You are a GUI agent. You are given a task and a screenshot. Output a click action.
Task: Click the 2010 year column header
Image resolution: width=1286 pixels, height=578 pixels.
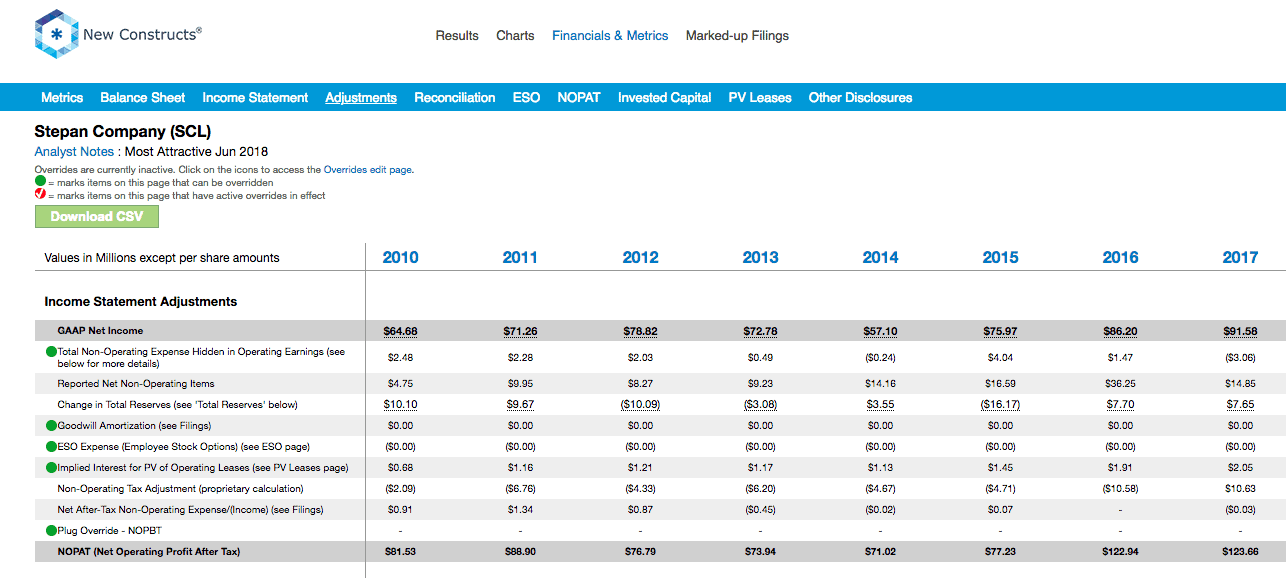point(400,257)
